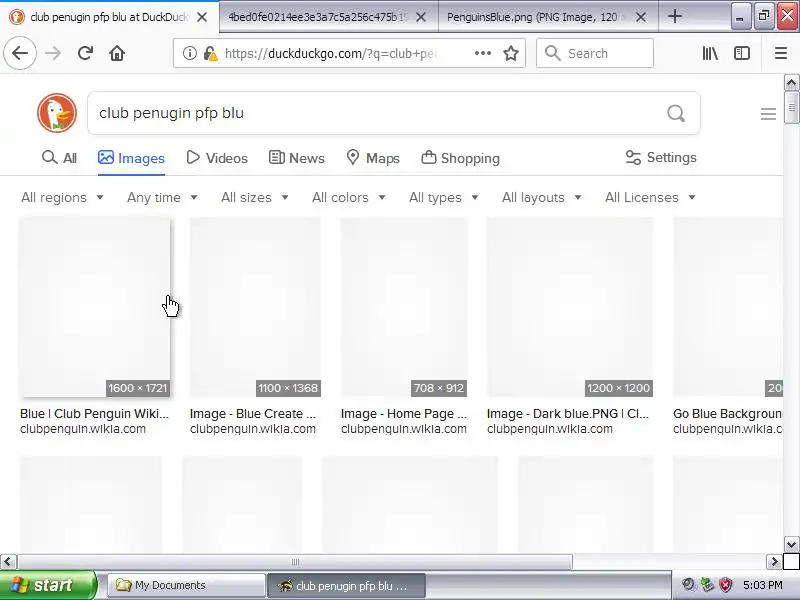Switch to Shopping results
The width and height of the screenshot is (800, 600).
460,158
